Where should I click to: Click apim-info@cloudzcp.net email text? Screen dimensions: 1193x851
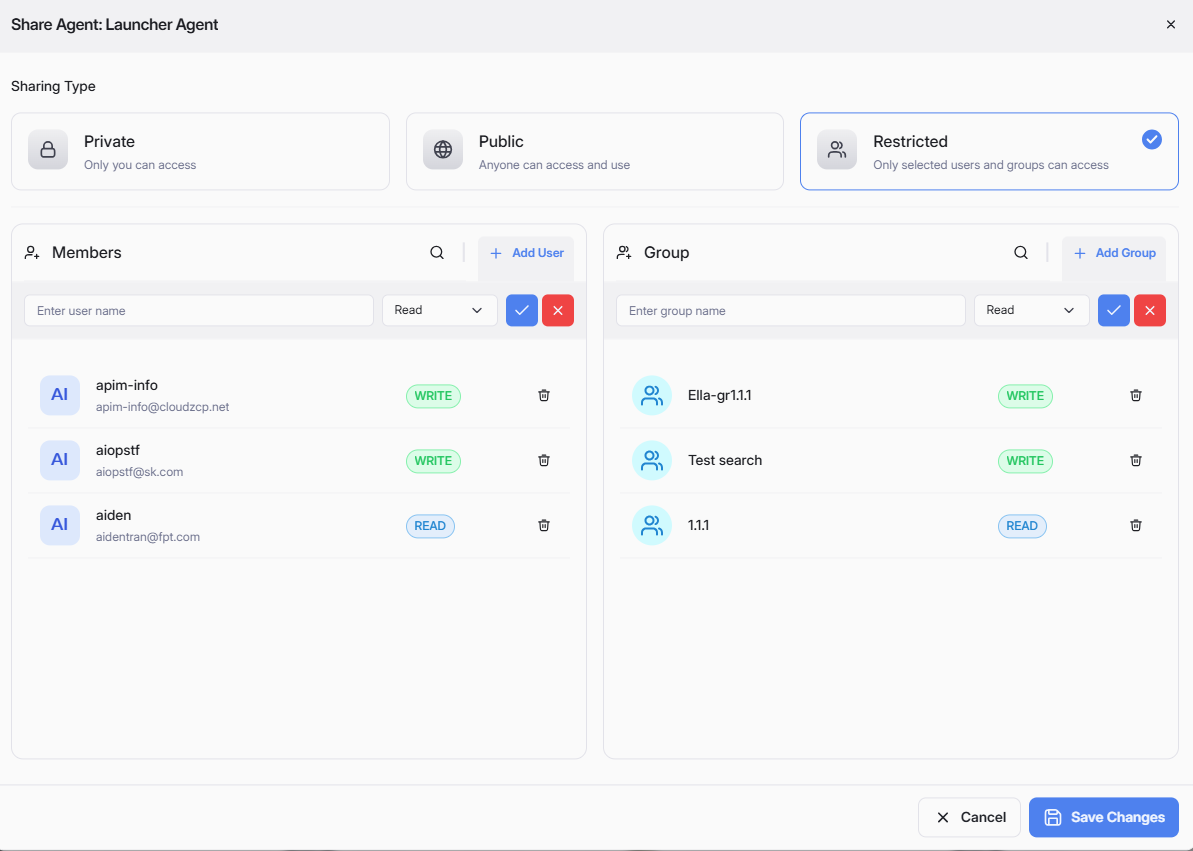162,407
